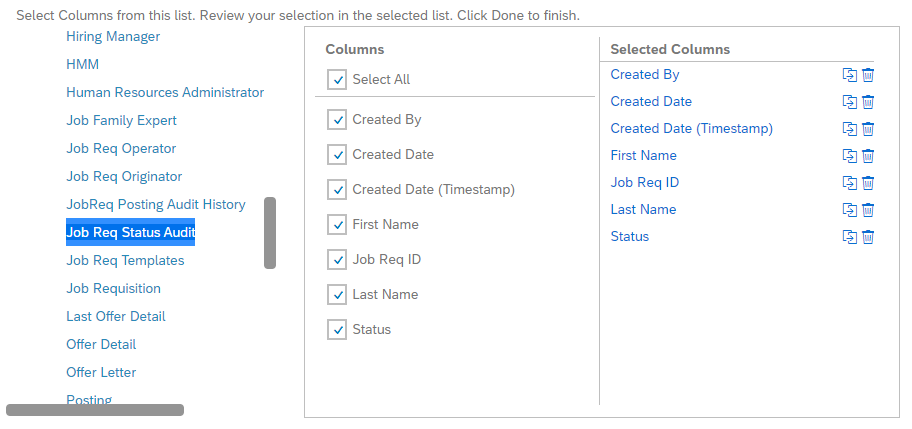Click the vertical scrollbar in category list
This screenshot has height=429, width=912.
tap(270, 233)
